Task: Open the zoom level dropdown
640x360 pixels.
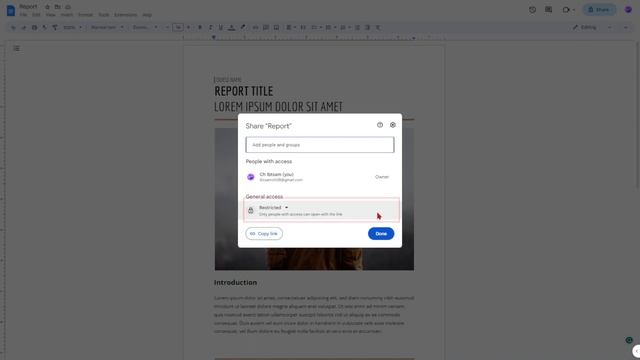Action: tap(73, 27)
